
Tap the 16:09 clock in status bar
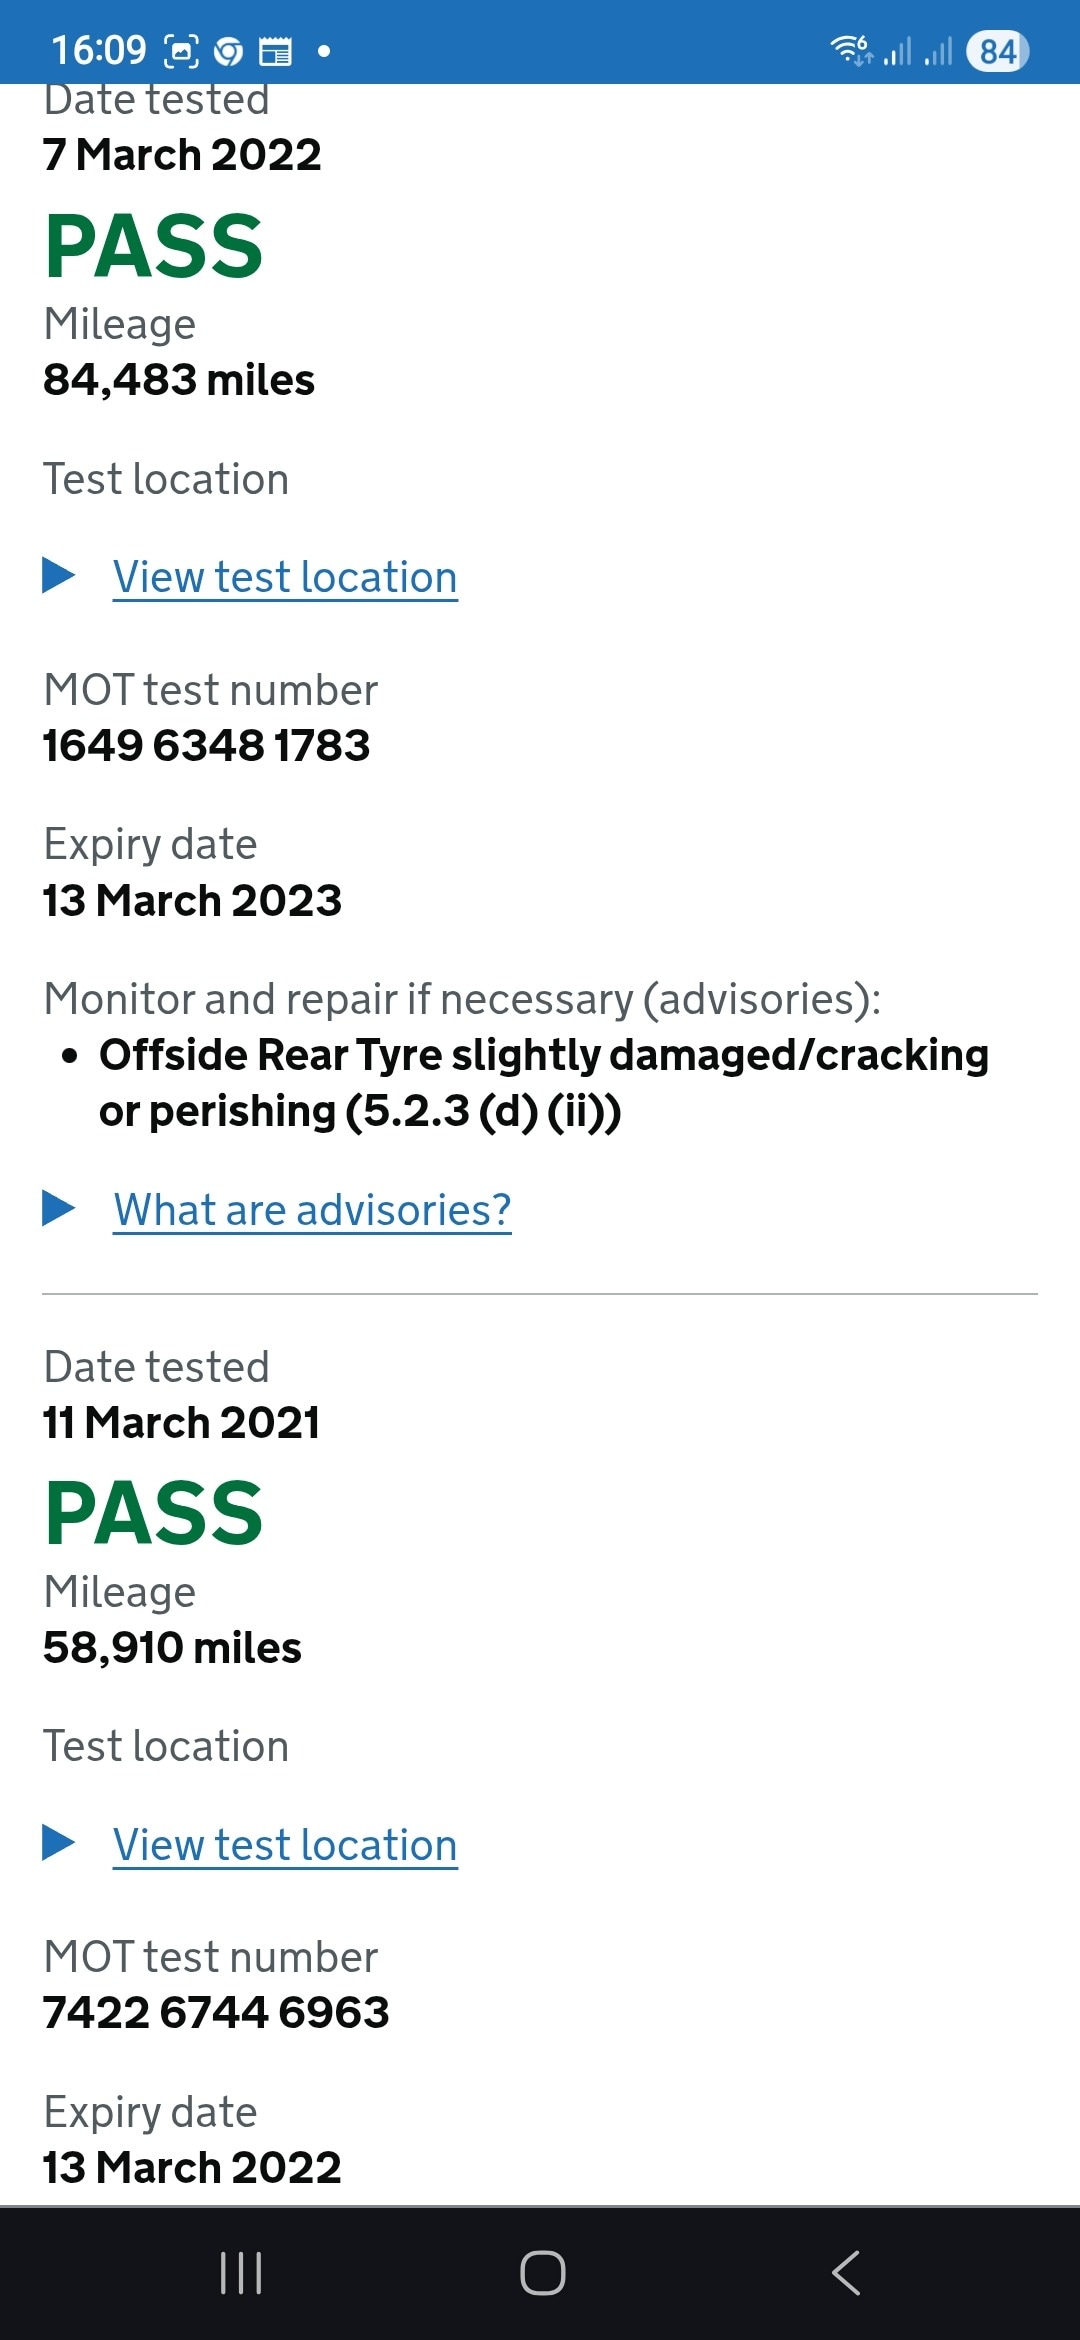pos(98,50)
